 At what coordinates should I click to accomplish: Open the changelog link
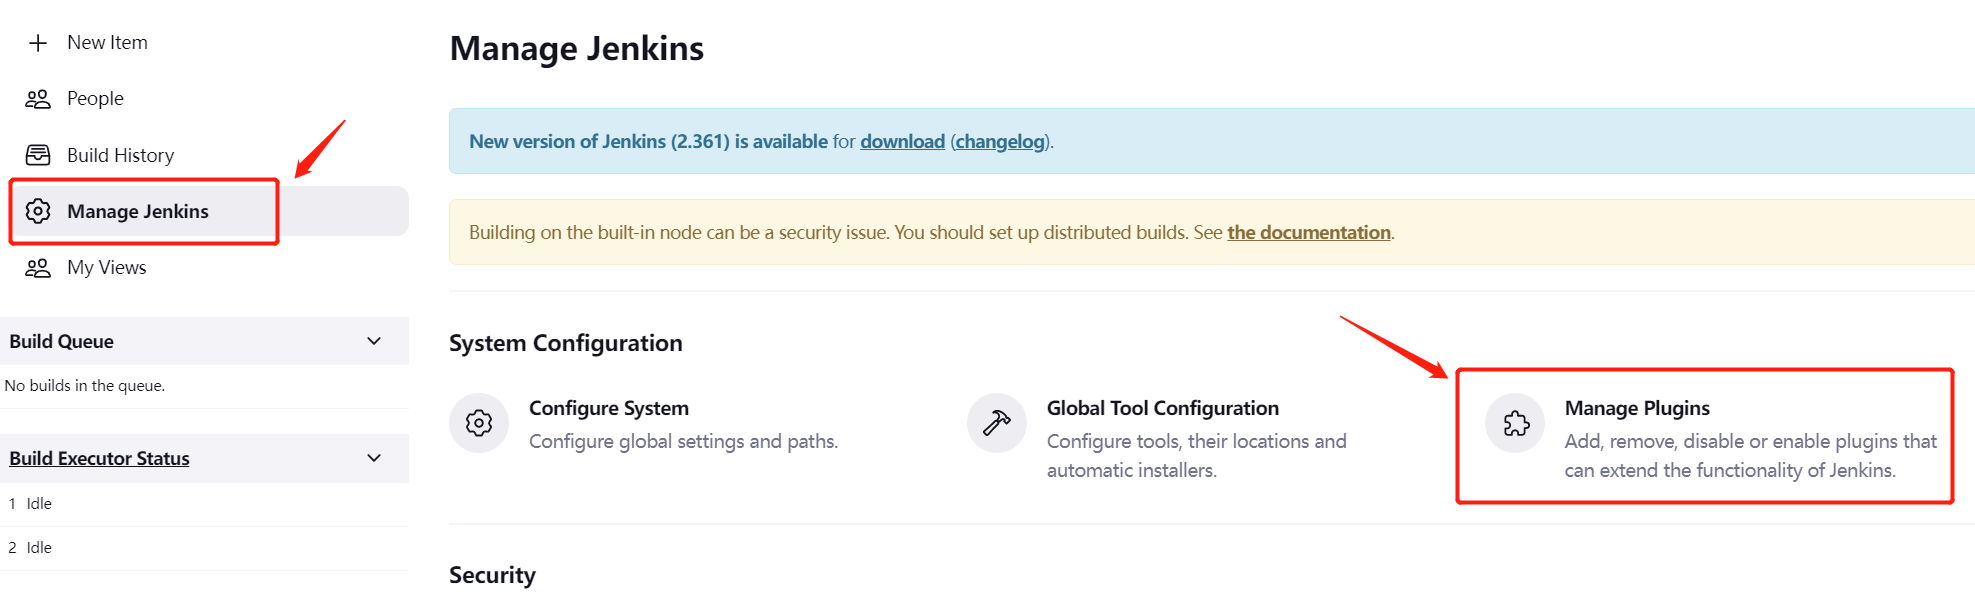click(x=1000, y=141)
